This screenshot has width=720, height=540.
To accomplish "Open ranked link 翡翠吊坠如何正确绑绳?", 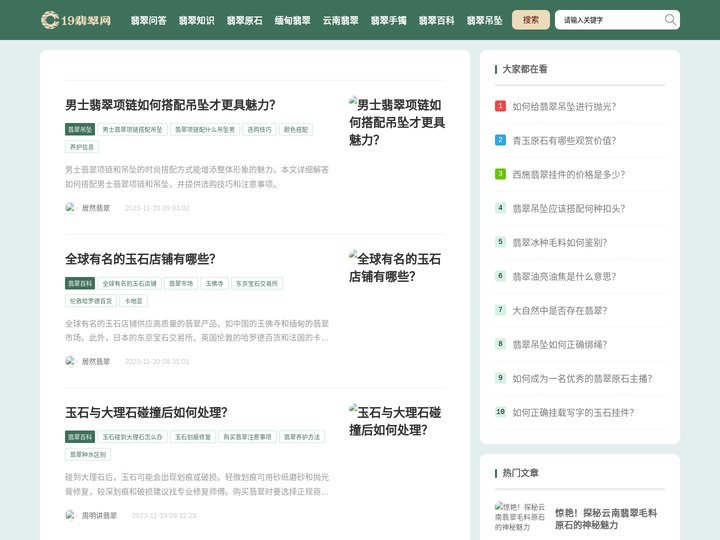I will coord(559,344).
